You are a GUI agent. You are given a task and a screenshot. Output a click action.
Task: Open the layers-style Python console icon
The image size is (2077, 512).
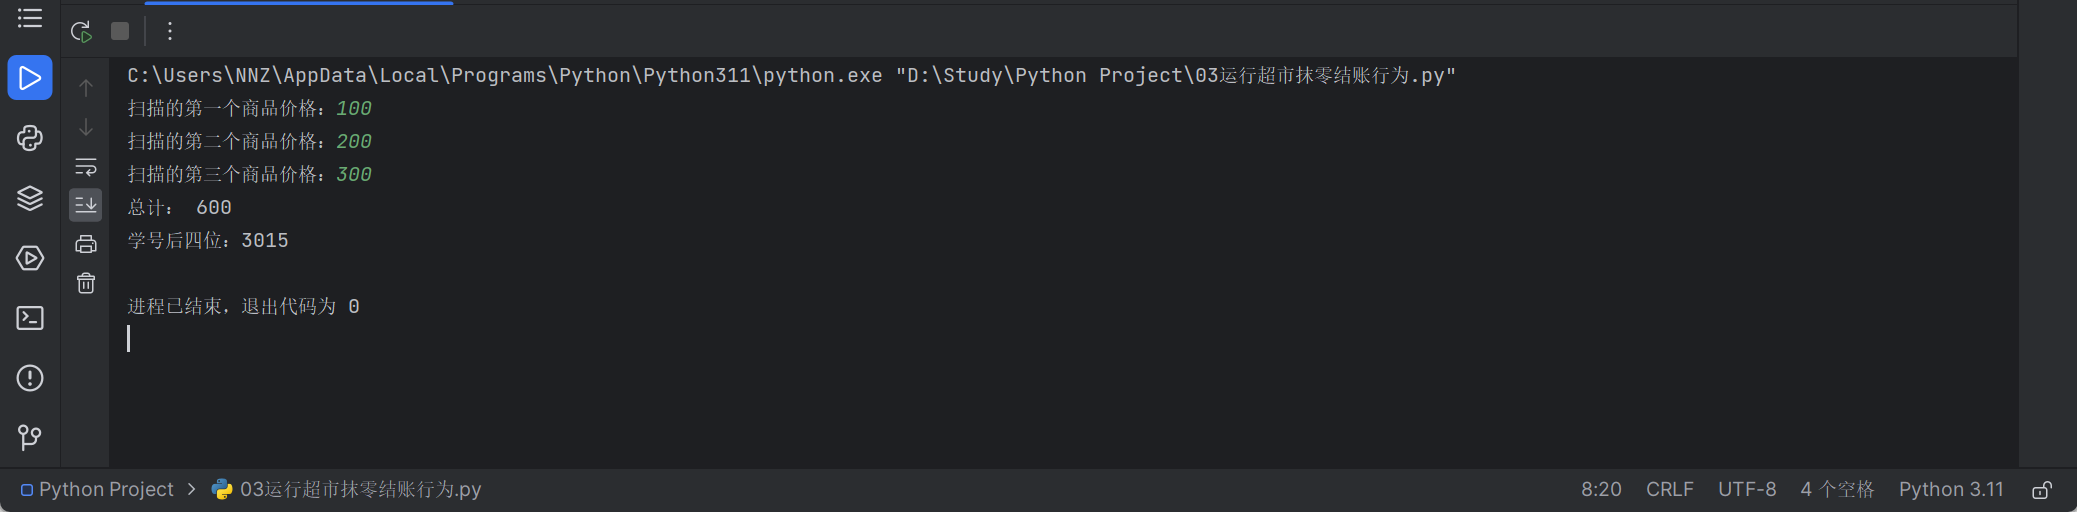point(30,198)
